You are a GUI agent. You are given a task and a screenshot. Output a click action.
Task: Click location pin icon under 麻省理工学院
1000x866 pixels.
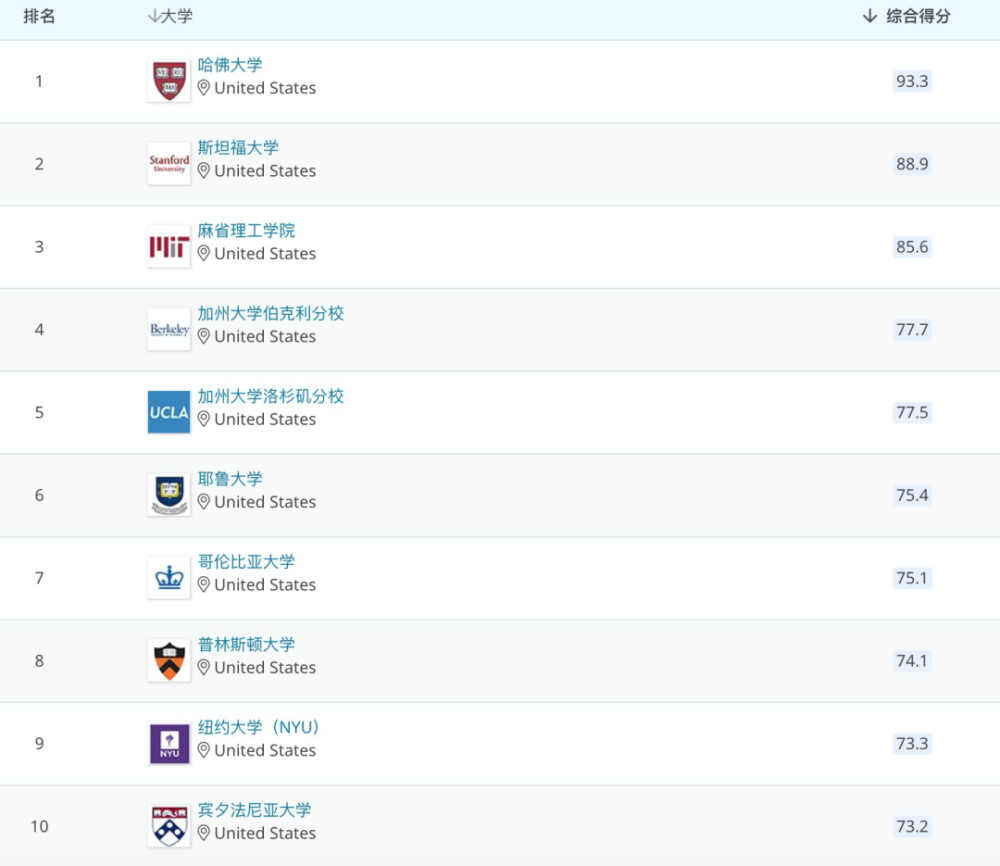[203, 254]
